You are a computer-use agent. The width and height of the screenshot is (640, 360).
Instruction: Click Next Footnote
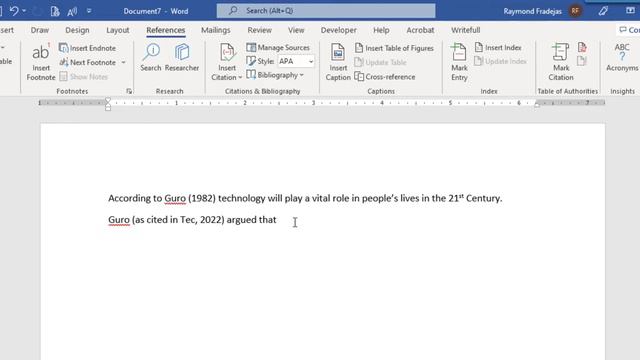[88, 62]
